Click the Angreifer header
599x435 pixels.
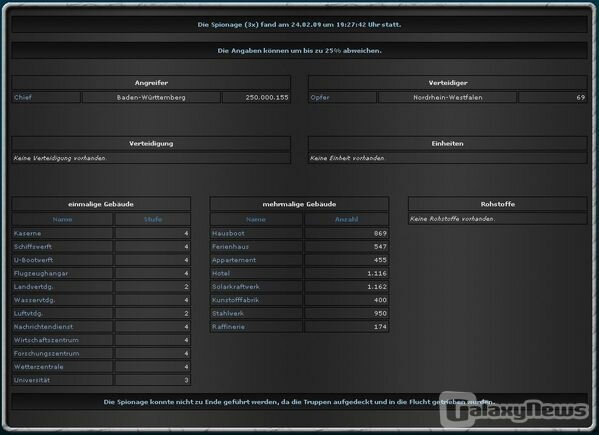click(151, 83)
